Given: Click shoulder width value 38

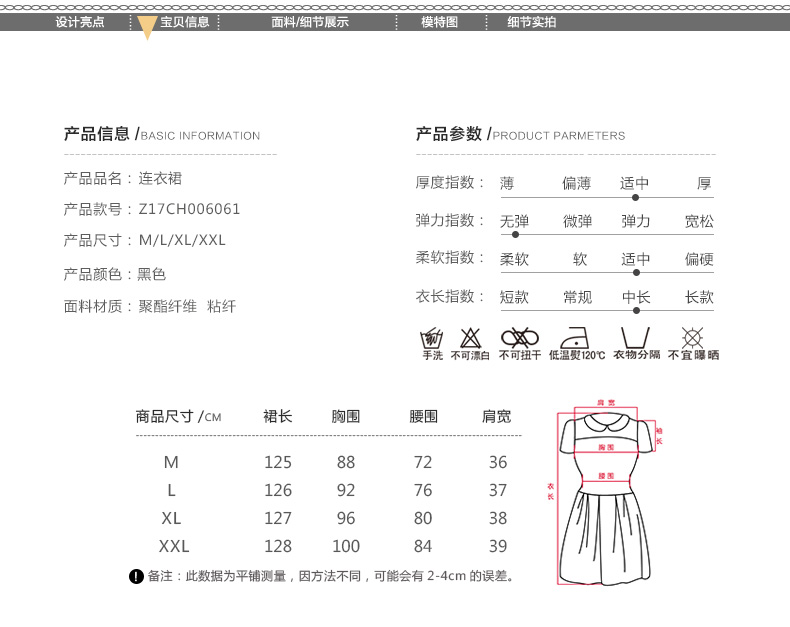Looking at the screenshot, I should 498,518.
